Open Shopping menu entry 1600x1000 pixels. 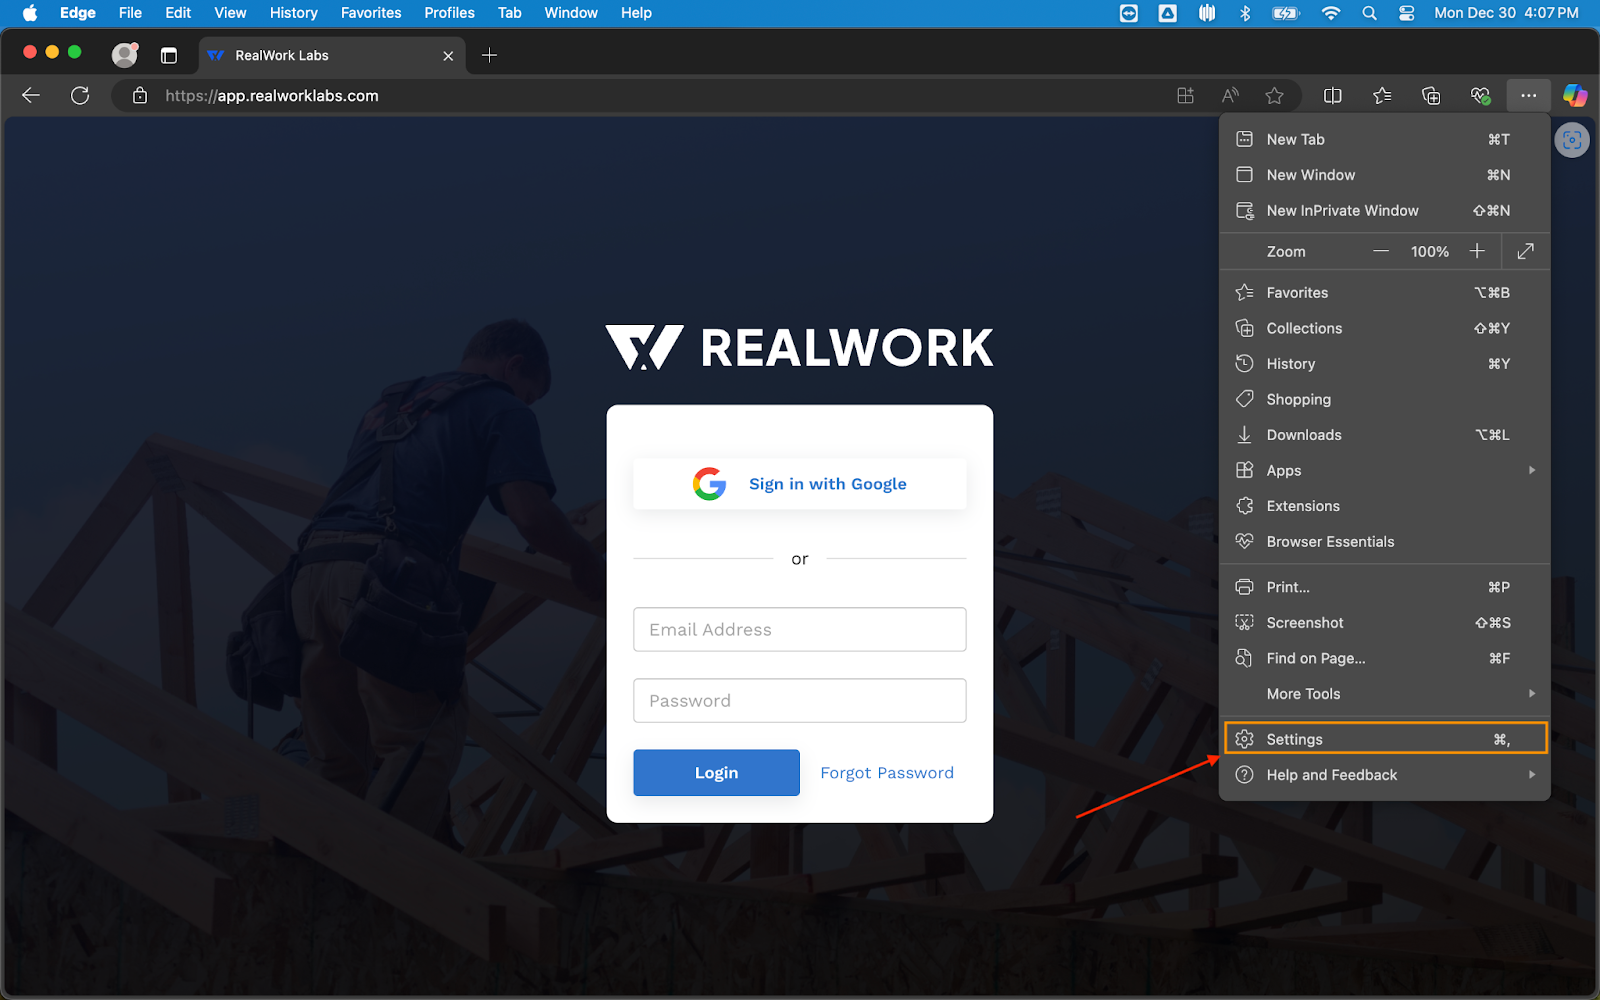pyautogui.click(x=1385, y=399)
